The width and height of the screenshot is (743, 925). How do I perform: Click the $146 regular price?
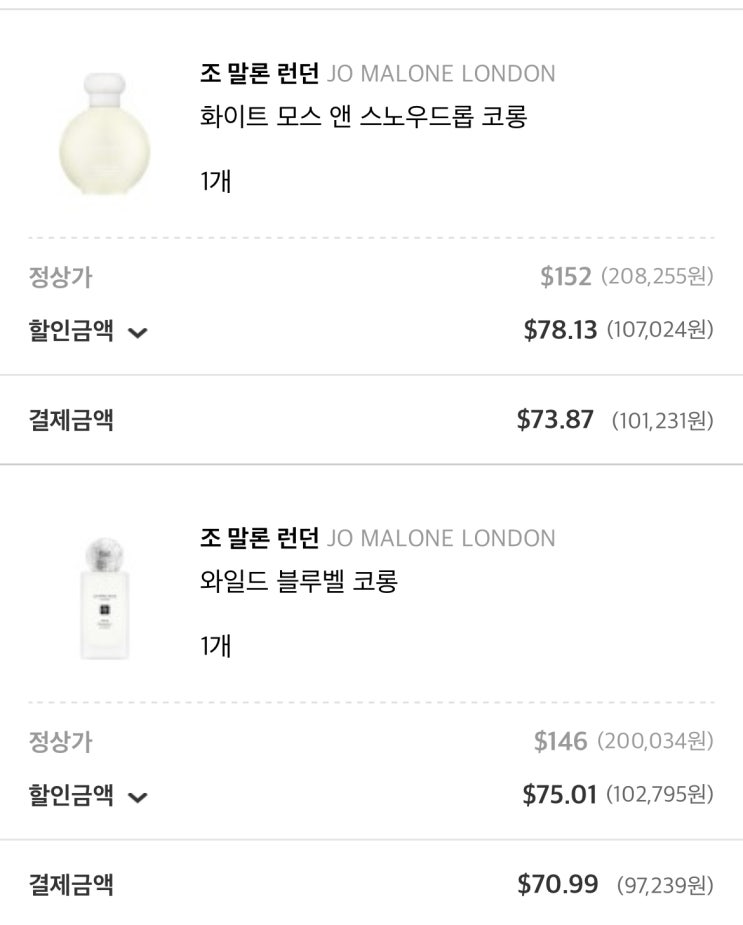point(560,741)
